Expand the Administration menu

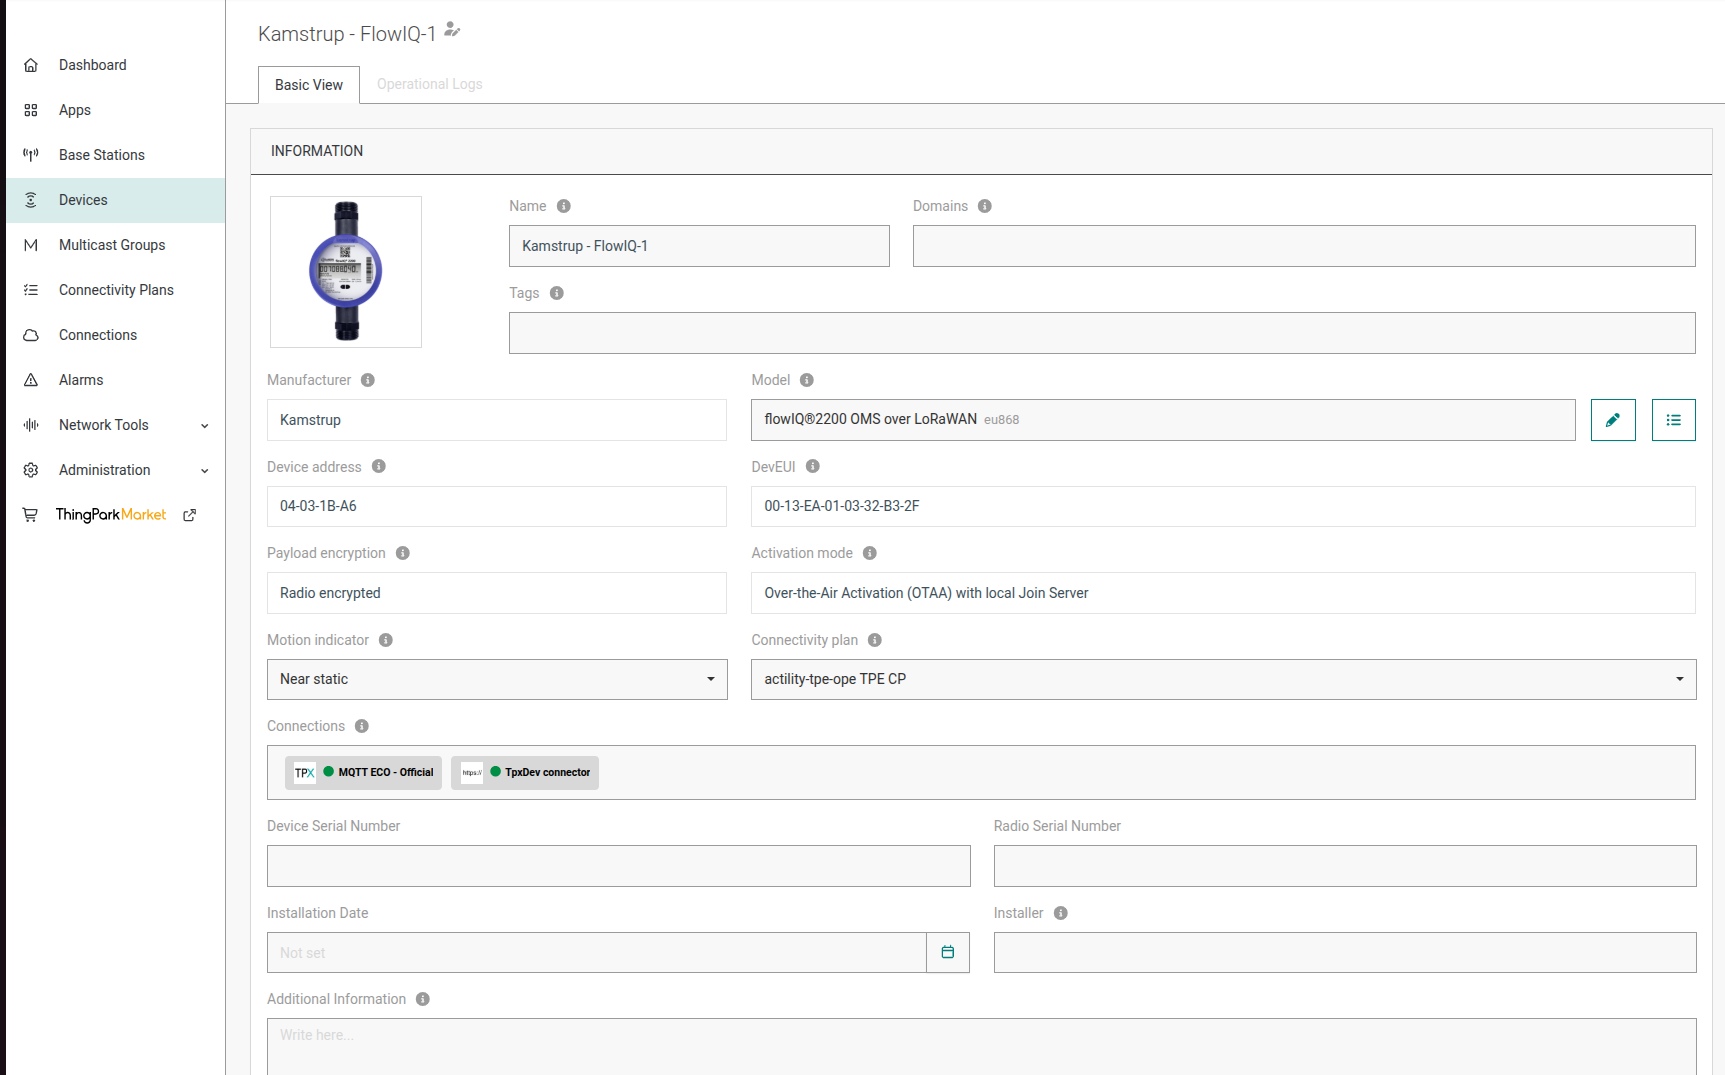[x=115, y=470]
